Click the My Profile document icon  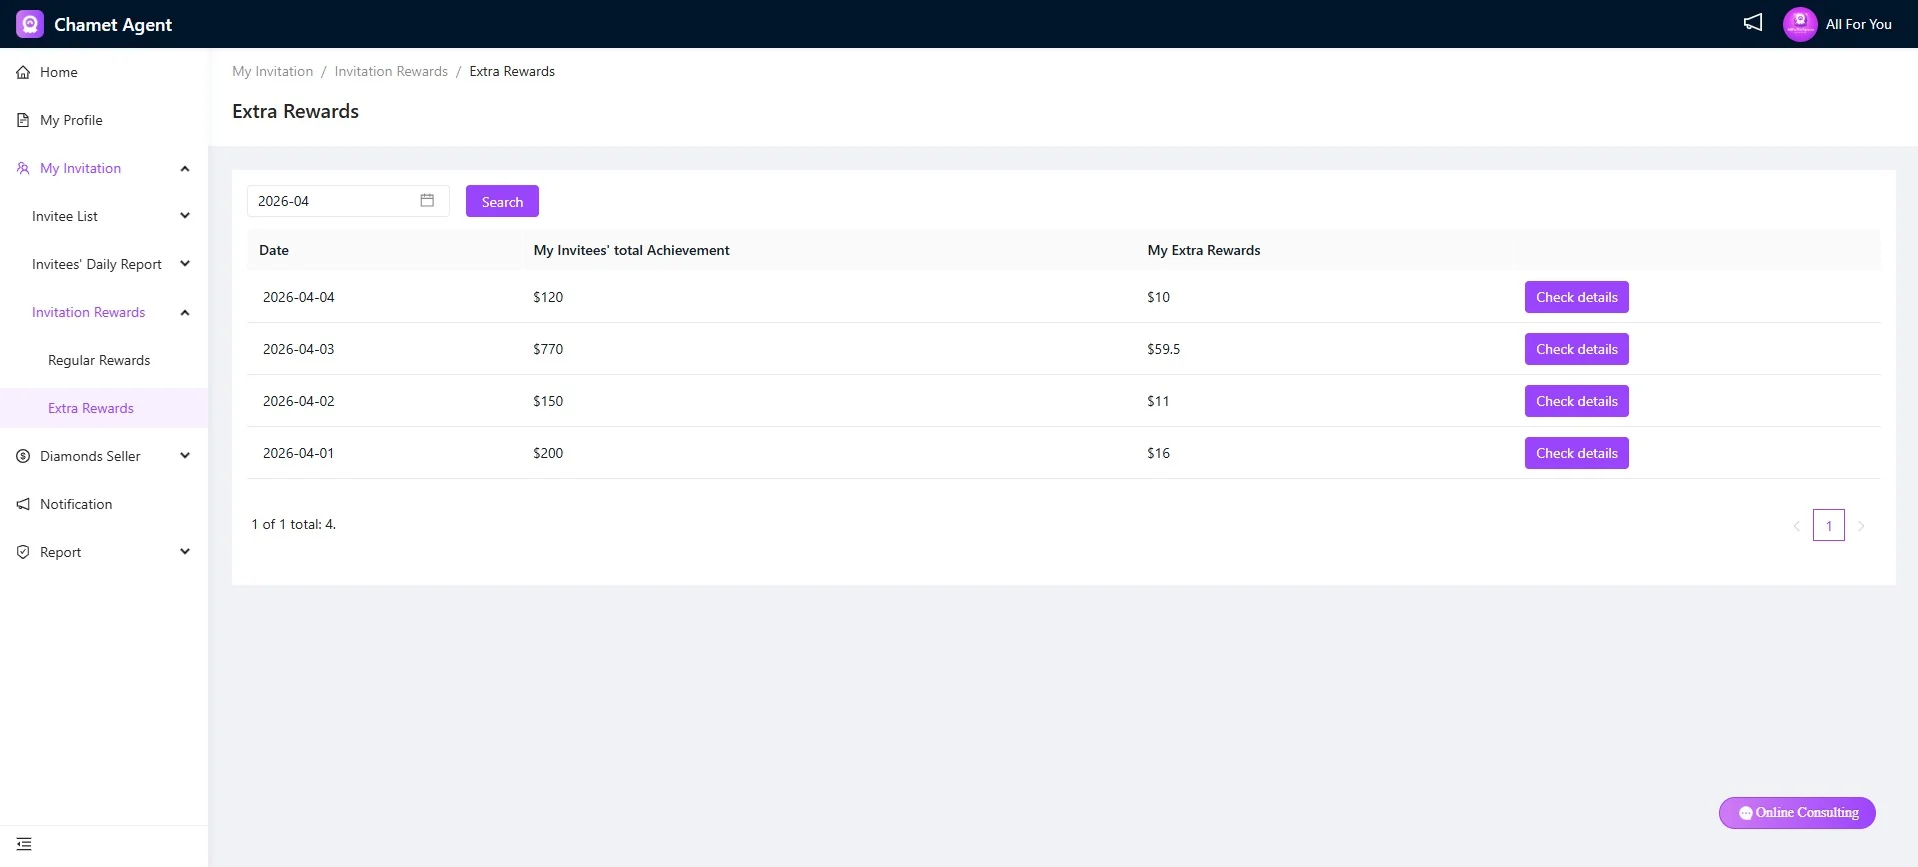(23, 120)
